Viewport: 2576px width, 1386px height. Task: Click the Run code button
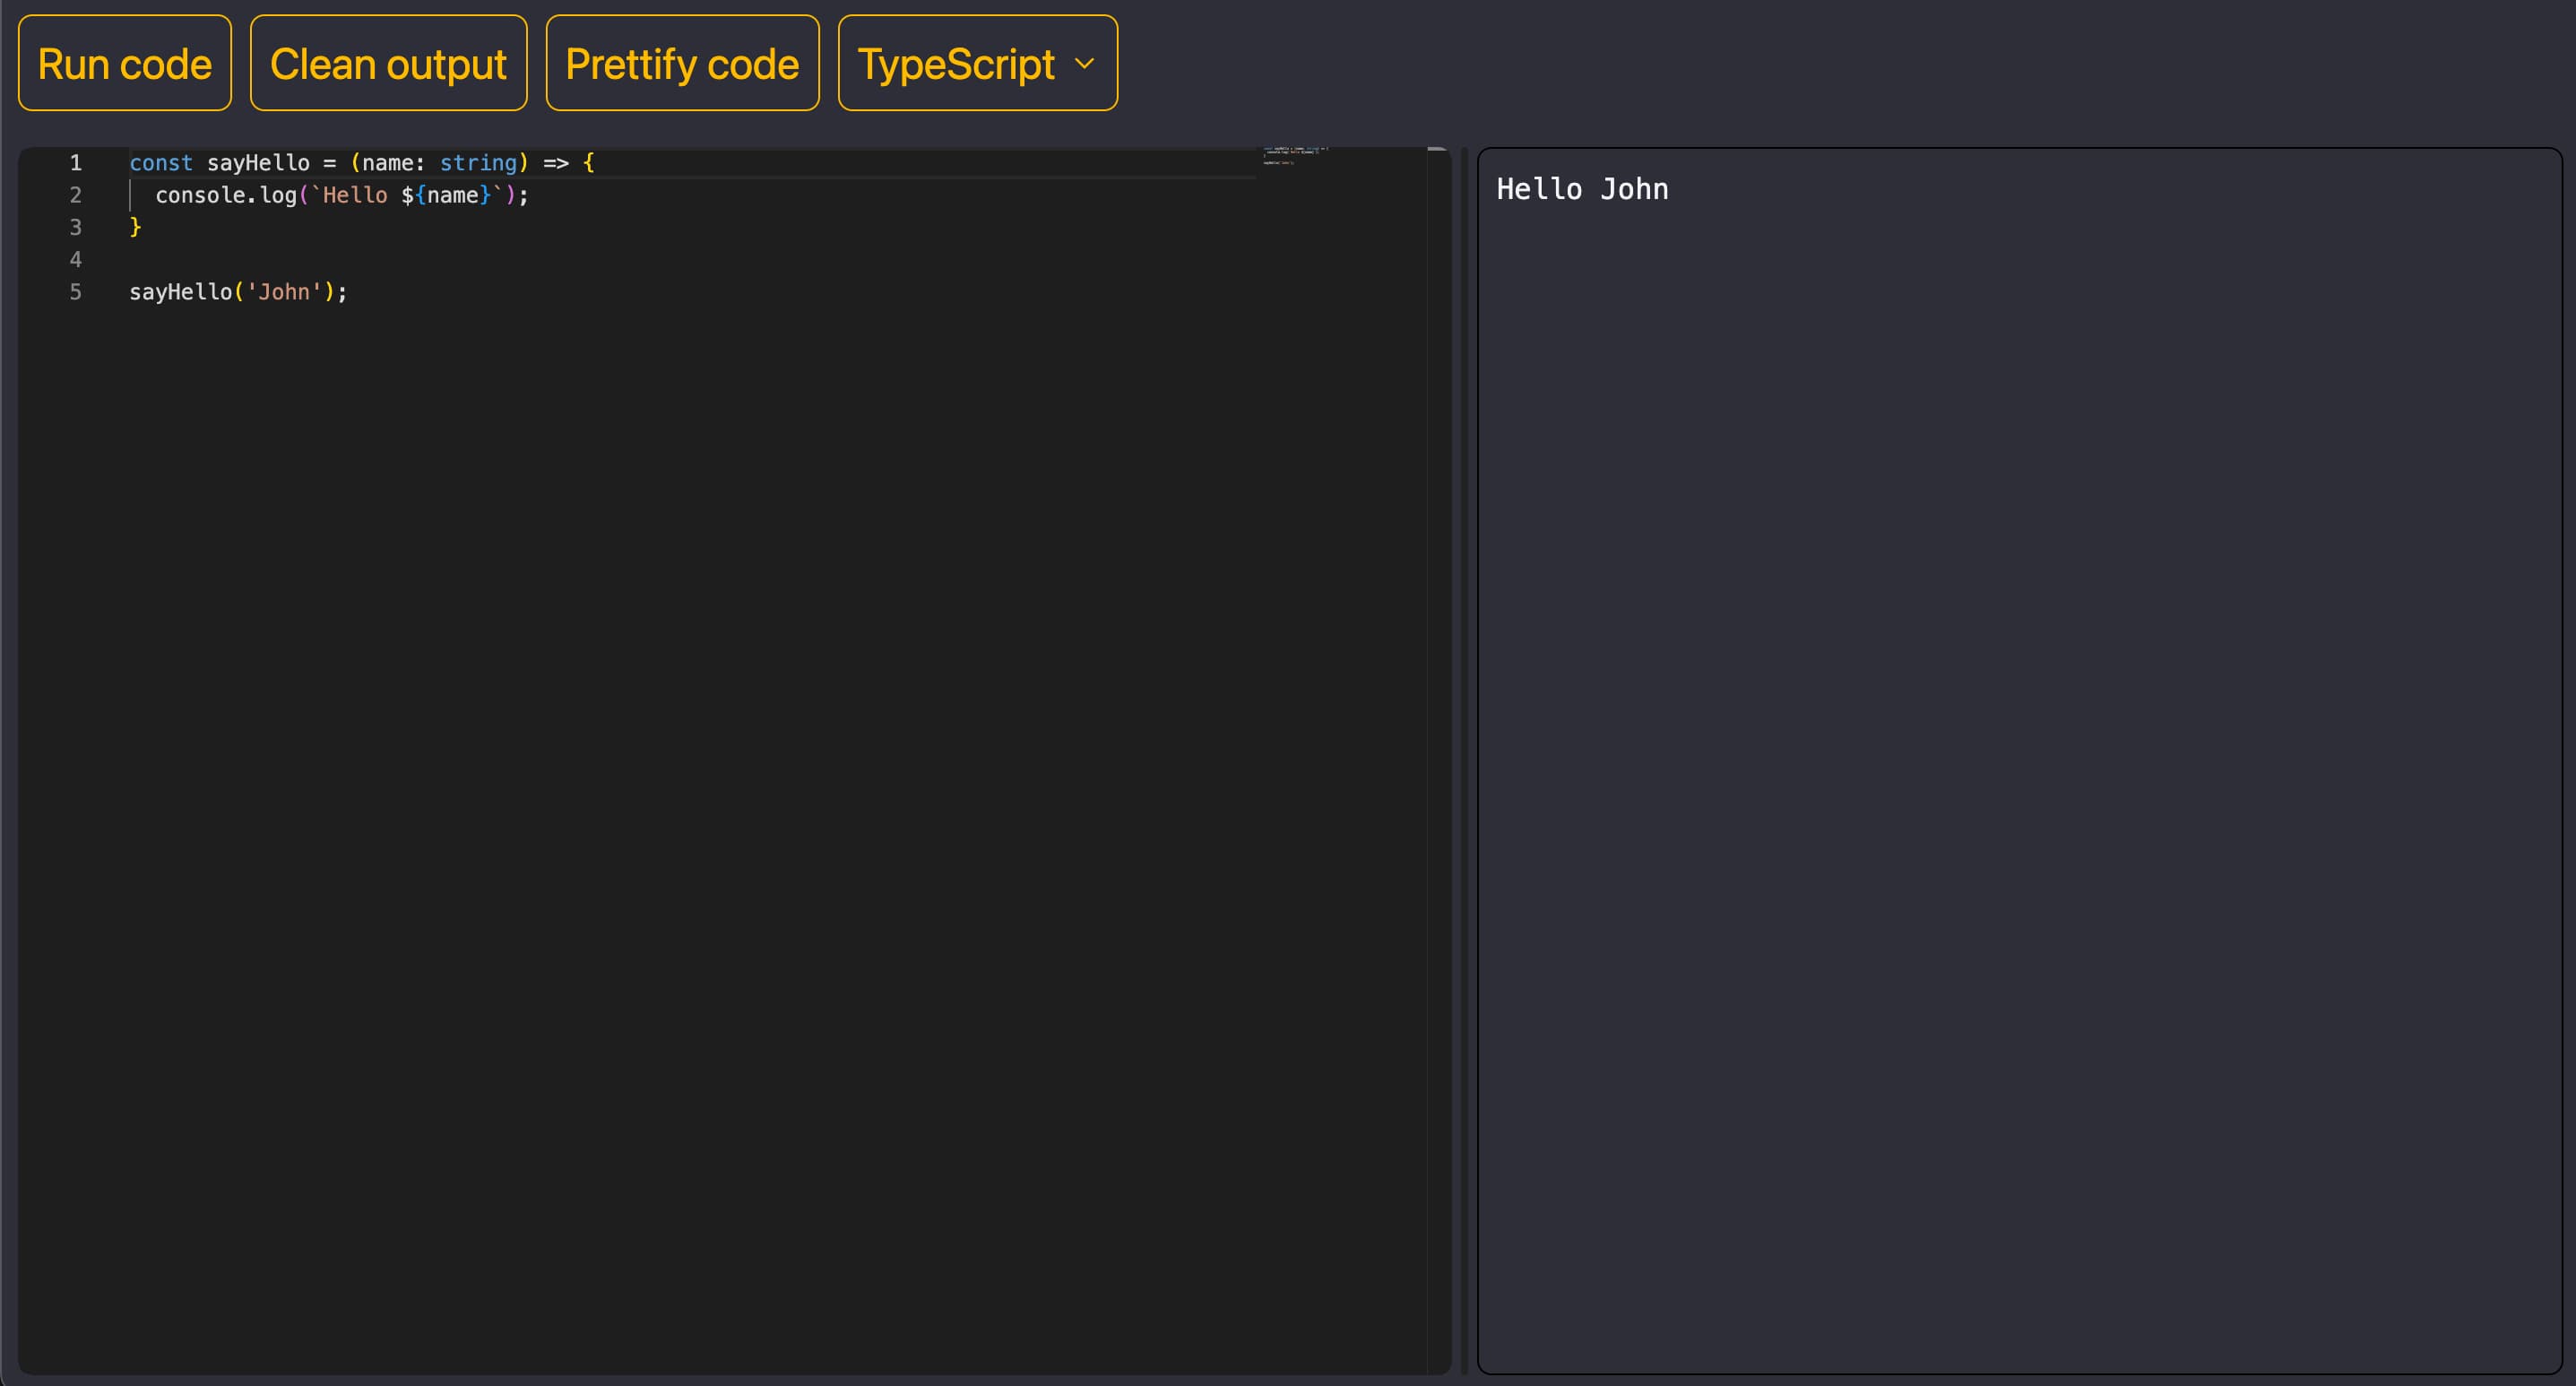(125, 63)
